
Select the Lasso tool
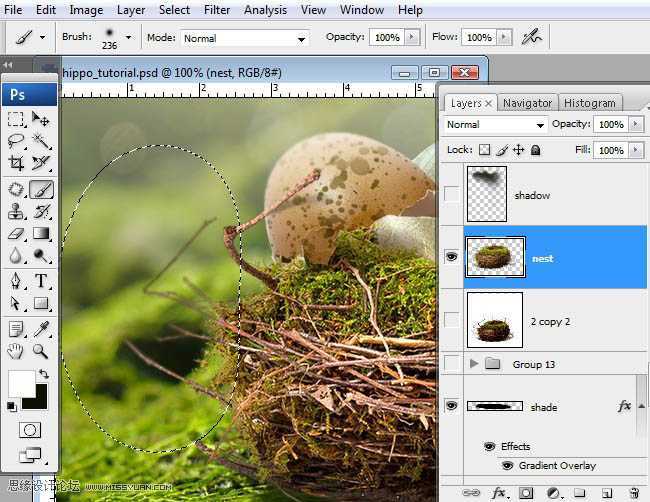point(16,141)
